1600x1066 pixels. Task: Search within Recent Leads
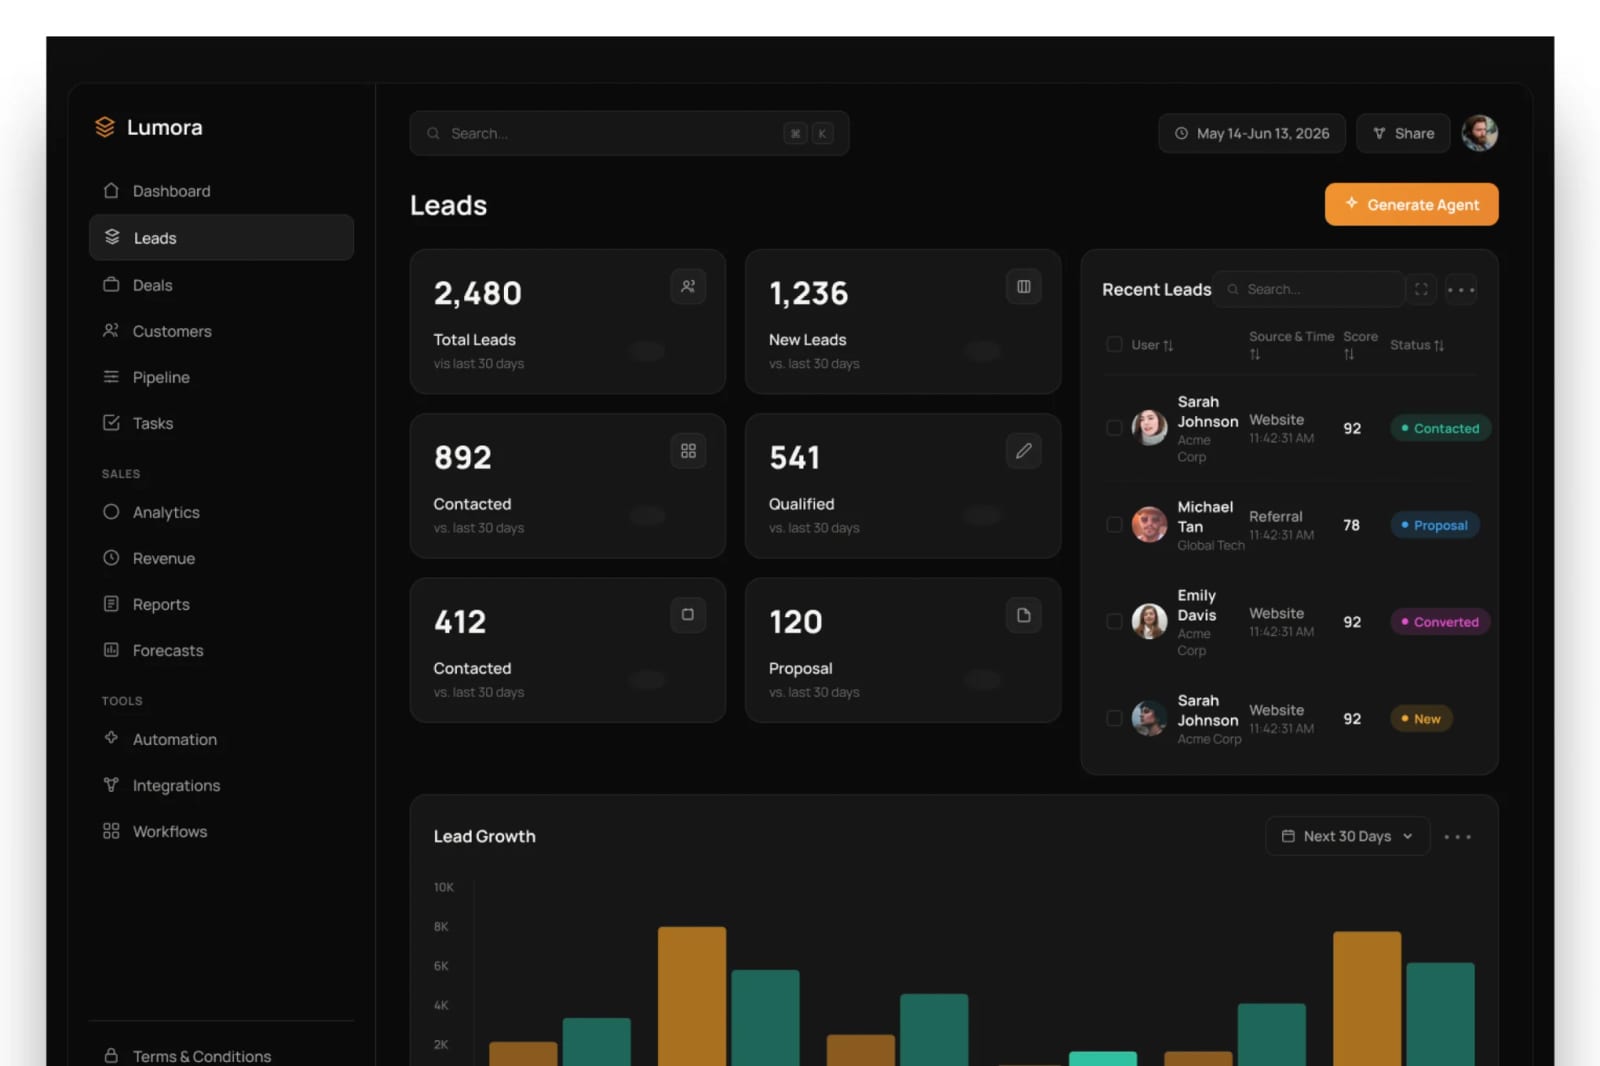(x=1308, y=289)
